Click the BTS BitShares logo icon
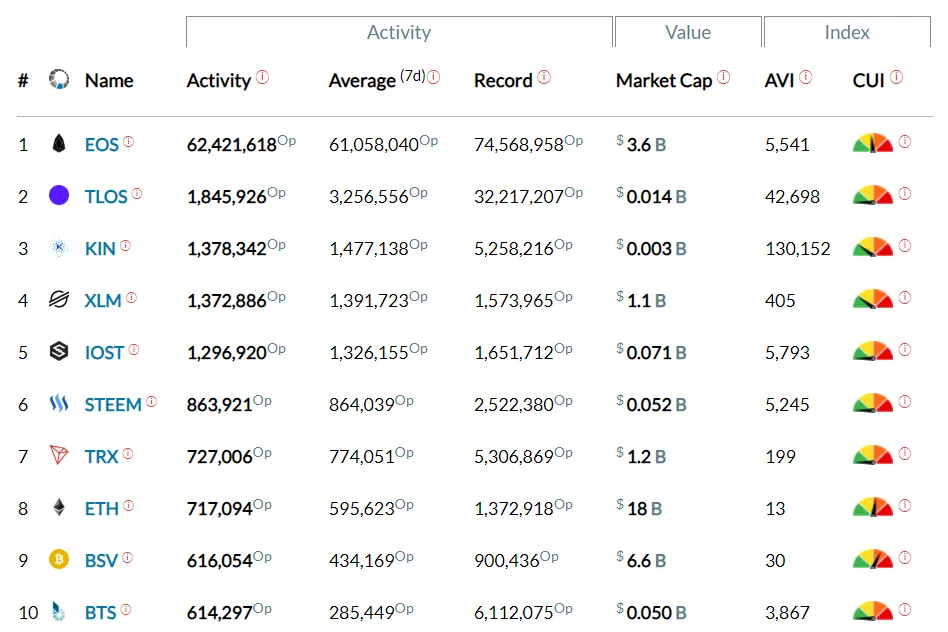 (59, 611)
